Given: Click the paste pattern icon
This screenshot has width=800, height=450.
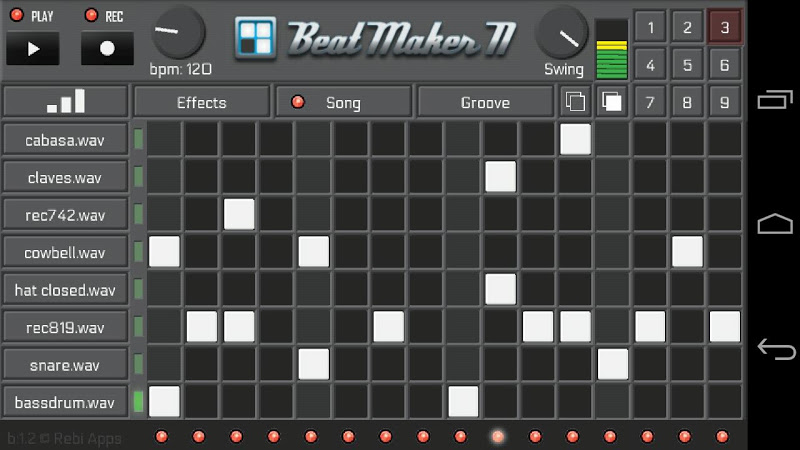Looking at the screenshot, I should (612, 102).
